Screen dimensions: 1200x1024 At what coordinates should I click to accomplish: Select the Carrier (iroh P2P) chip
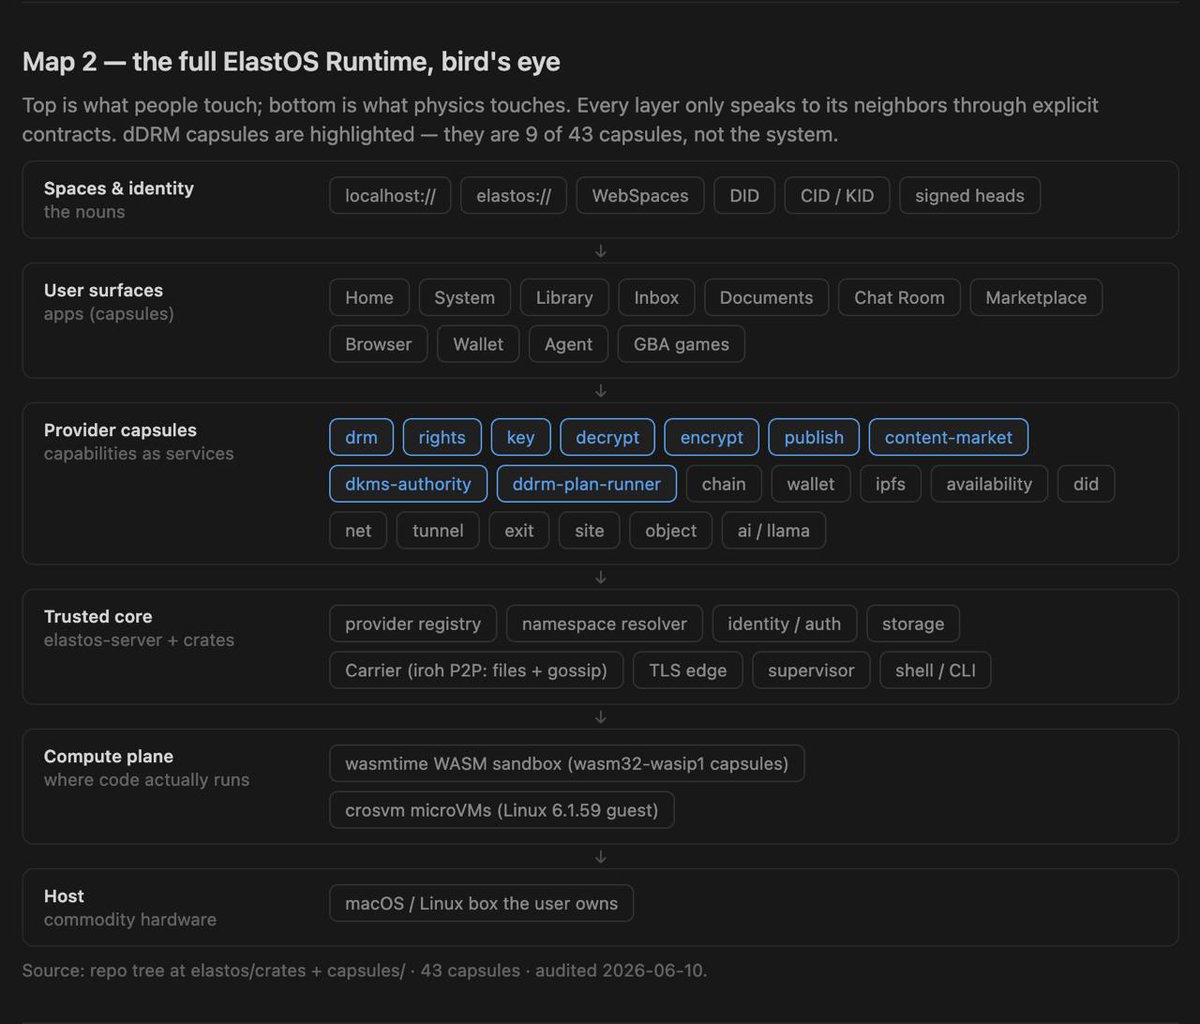476,670
